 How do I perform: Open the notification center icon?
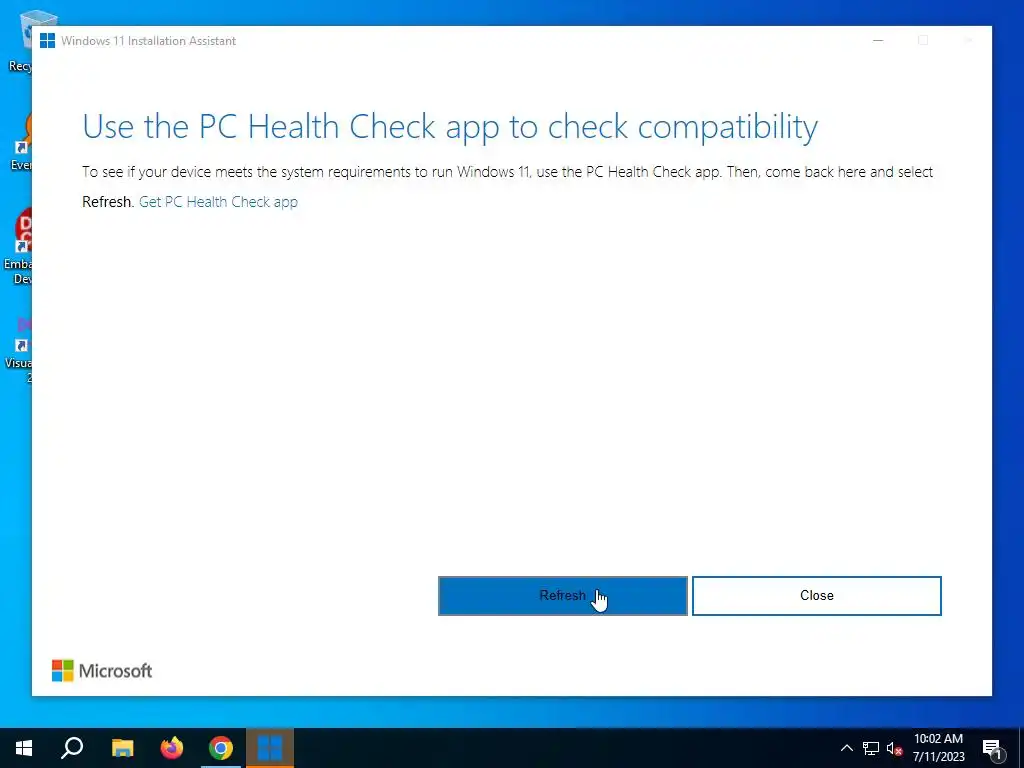pos(992,748)
